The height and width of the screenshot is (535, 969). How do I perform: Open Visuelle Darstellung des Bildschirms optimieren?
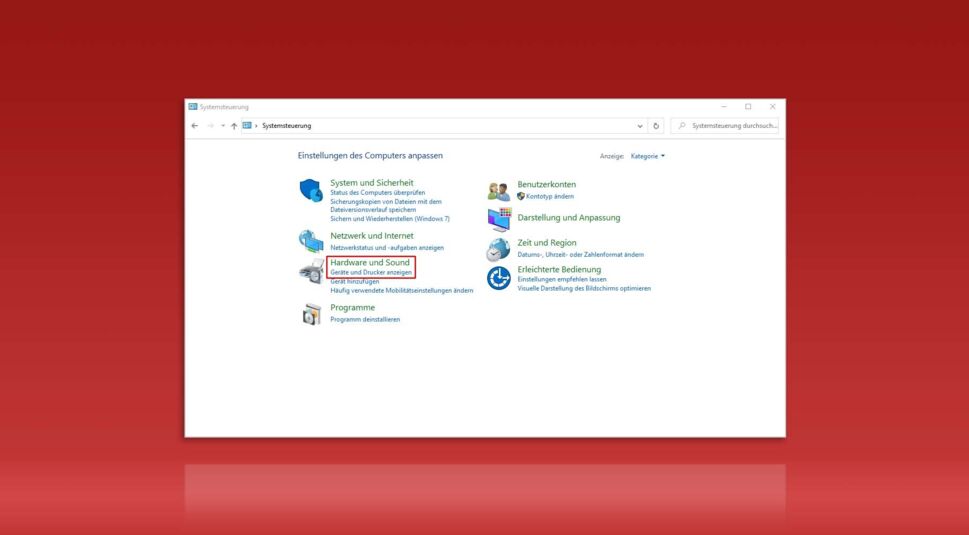584,289
